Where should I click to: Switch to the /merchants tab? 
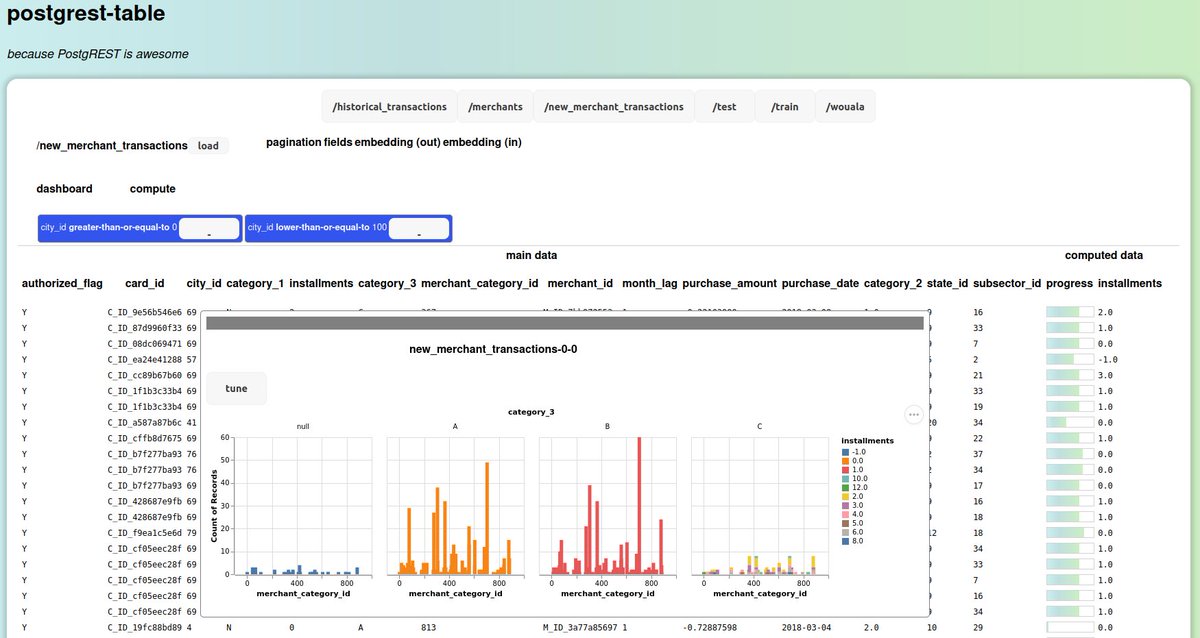tap(495, 106)
